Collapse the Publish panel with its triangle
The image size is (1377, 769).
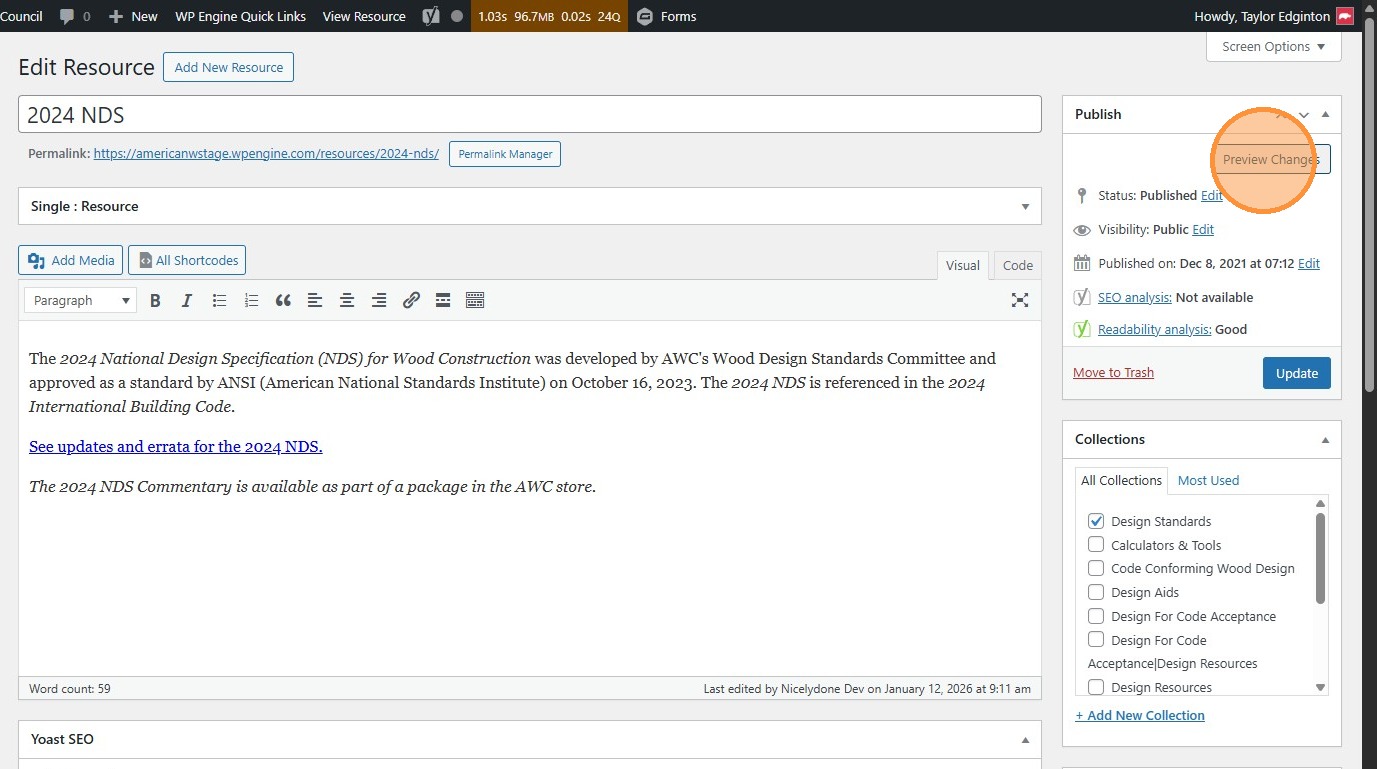coord(1325,114)
